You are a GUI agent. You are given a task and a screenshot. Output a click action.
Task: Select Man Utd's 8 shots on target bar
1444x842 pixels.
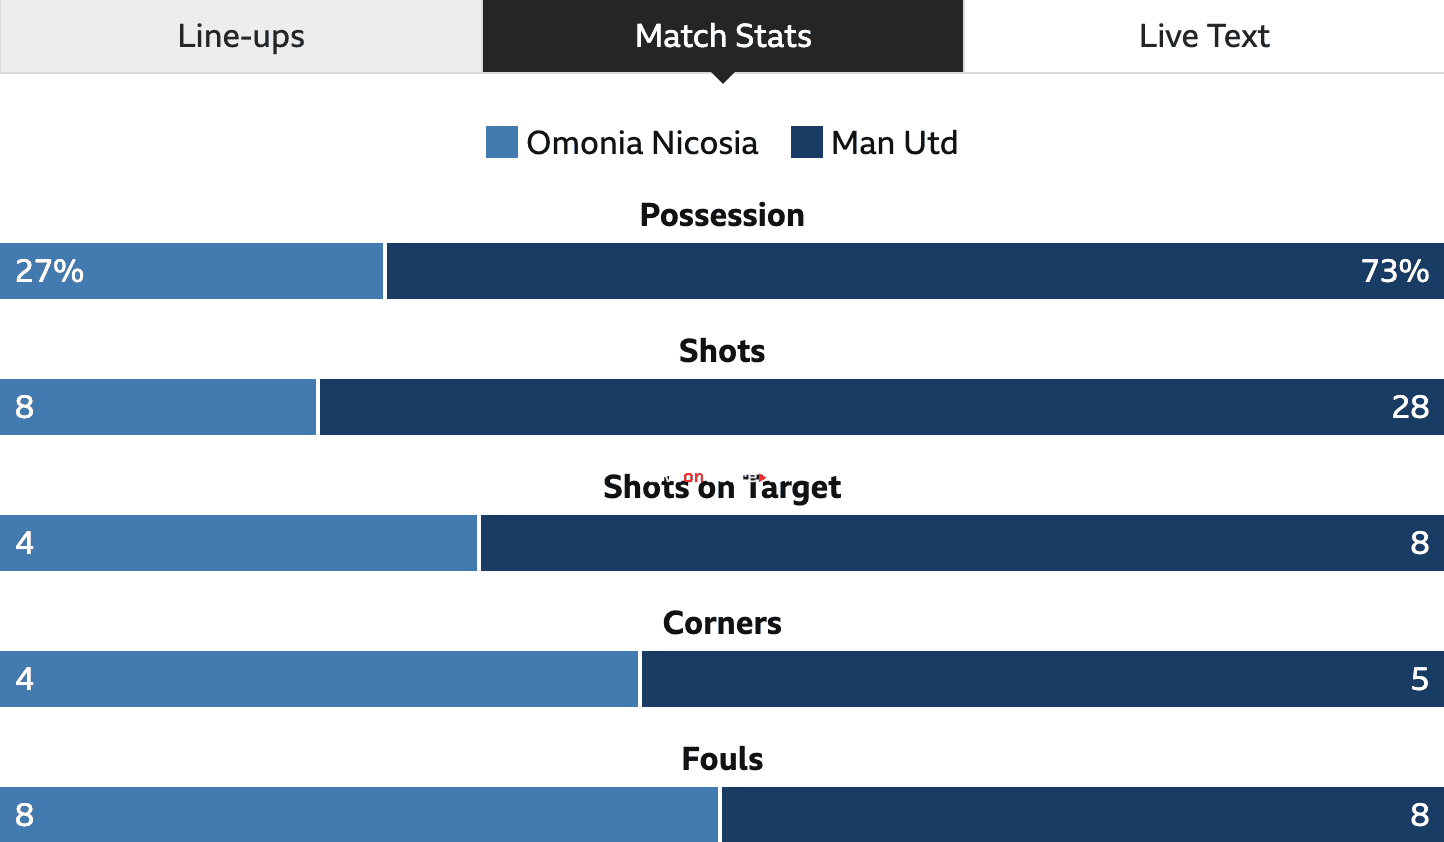point(962,543)
